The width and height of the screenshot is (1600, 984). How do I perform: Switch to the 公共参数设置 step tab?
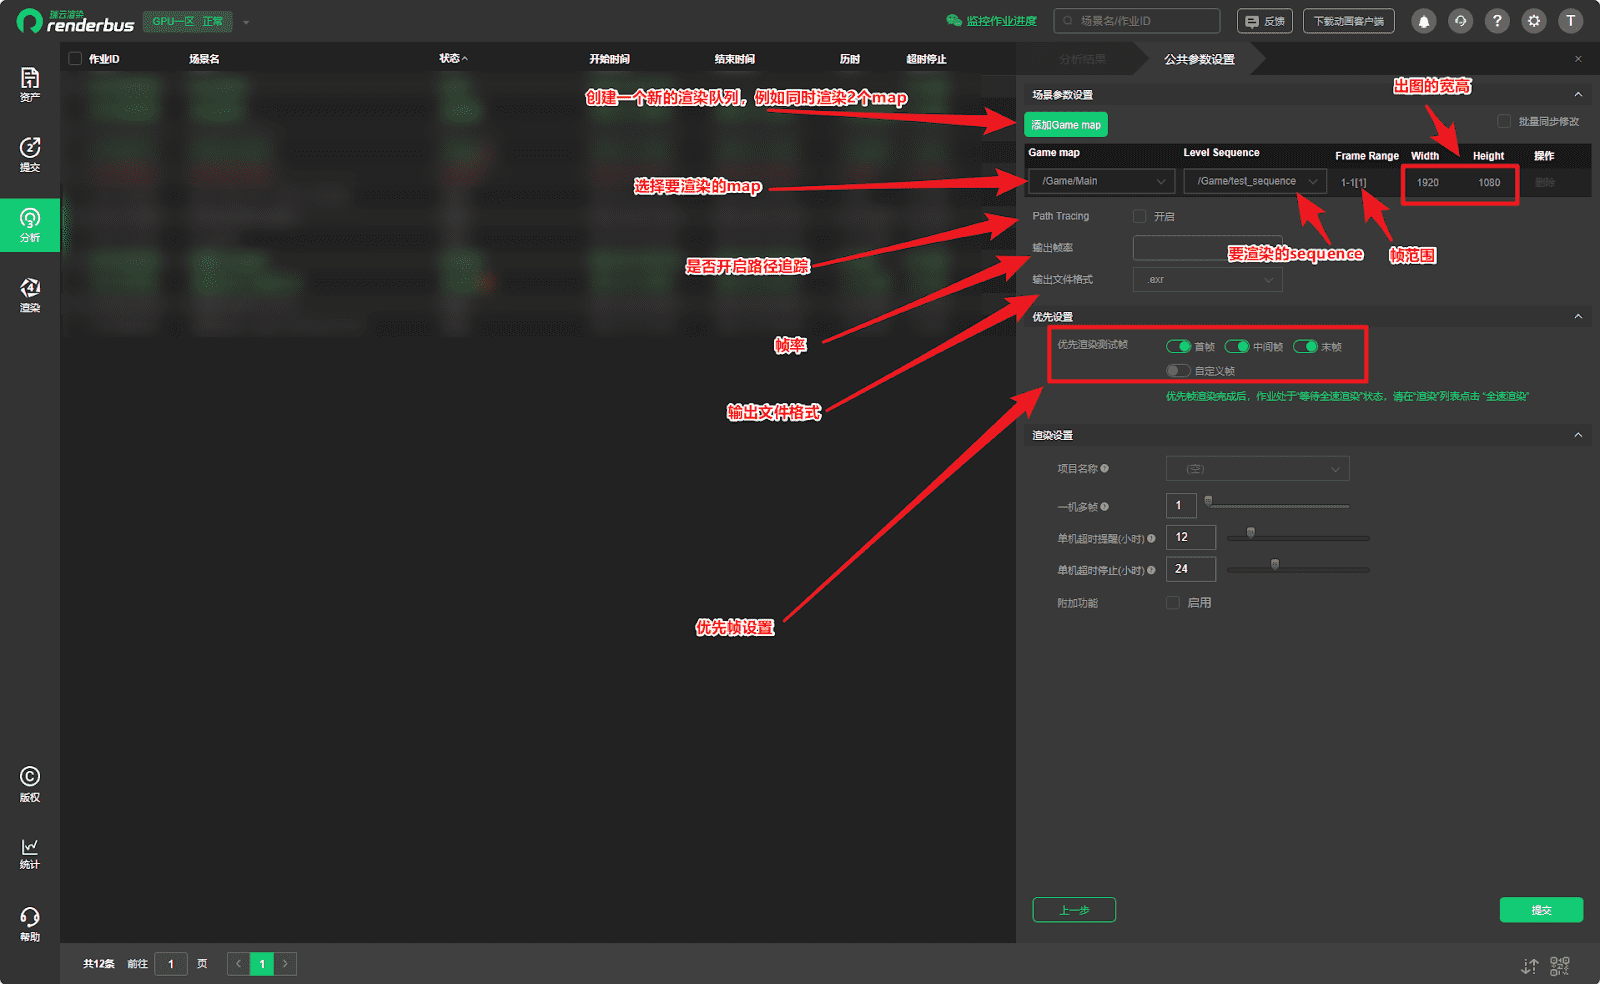click(1199, 59)
